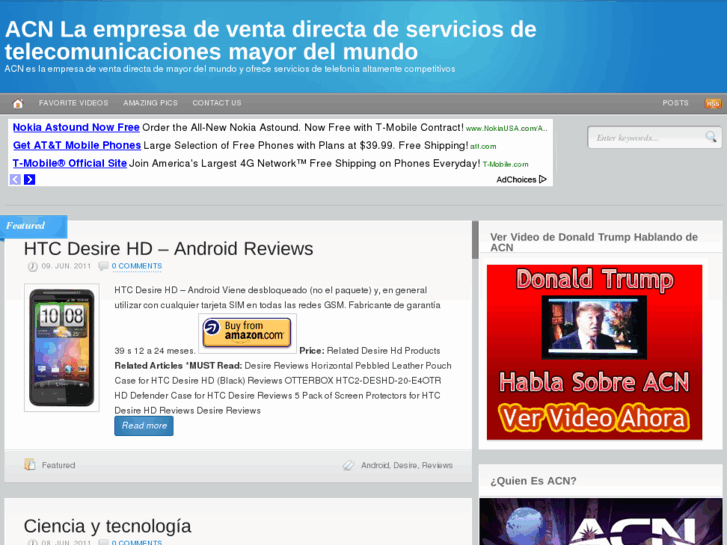
Task: Open the Nokia Astound Now Free ad
Action: [76, 127]
